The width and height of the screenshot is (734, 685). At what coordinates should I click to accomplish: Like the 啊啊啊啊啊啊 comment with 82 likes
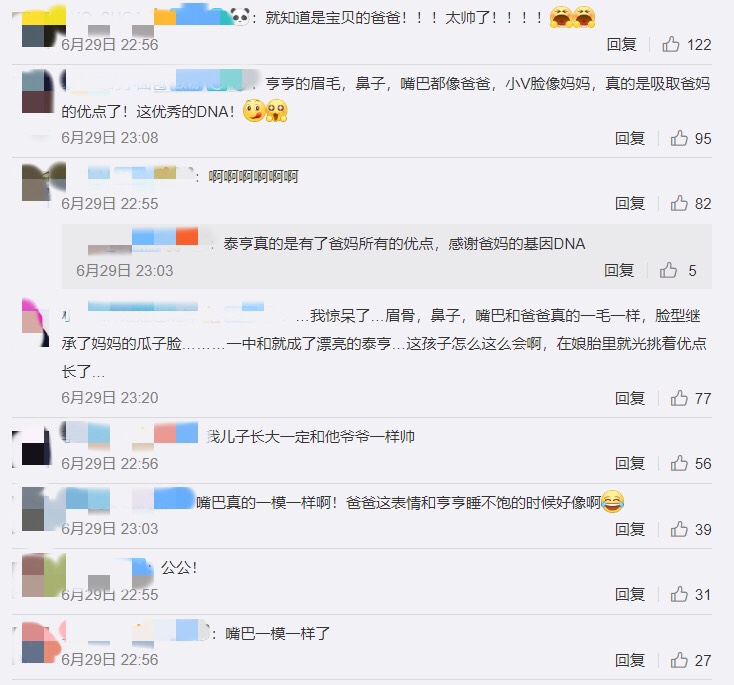click(x=679, y=203)
